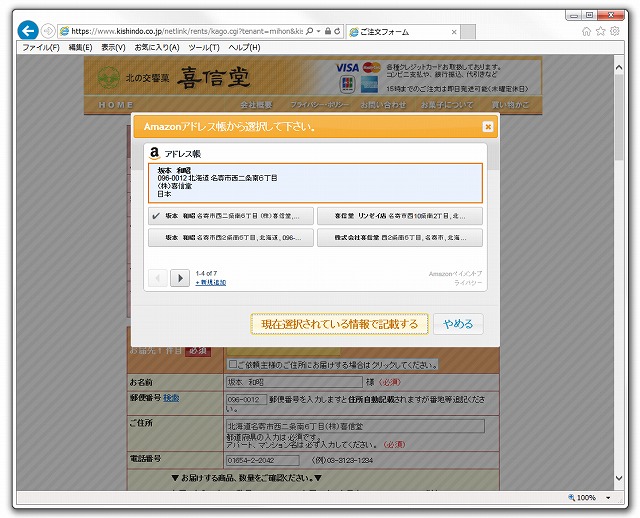Screen dimensions: 640x518
Task: Select the highlighted 坂本 和昭 096-0012 address card
Action: pos(315,182)
